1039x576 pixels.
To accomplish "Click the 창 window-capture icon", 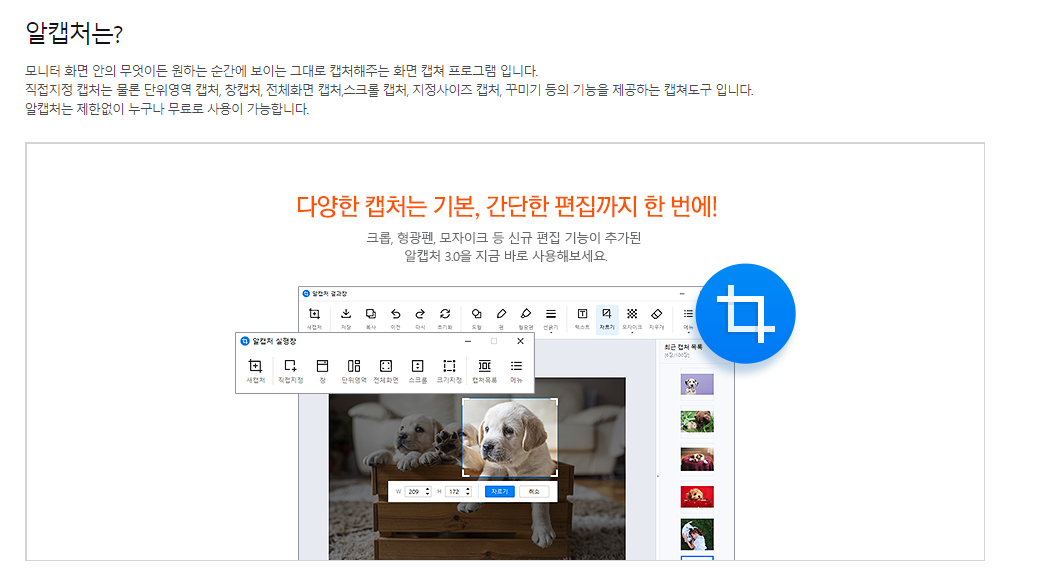I will pyautogui.click(x=323, y=368).
